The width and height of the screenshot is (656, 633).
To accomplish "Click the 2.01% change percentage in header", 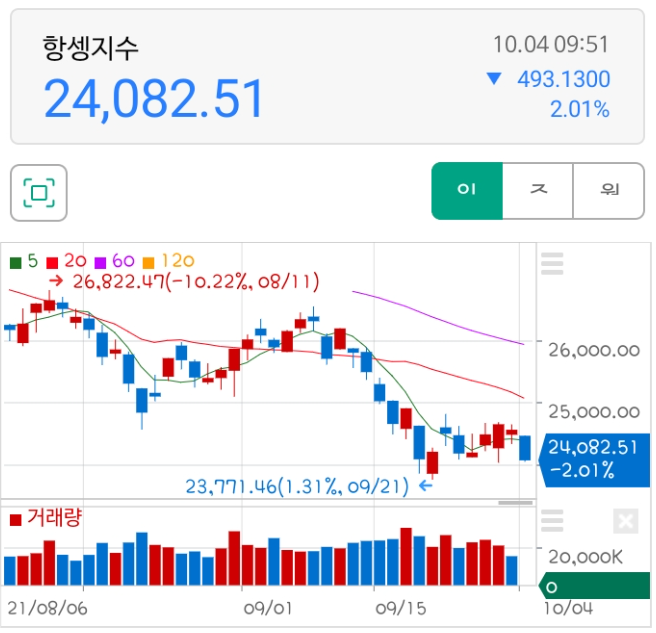I will click(x=580, y=109).
